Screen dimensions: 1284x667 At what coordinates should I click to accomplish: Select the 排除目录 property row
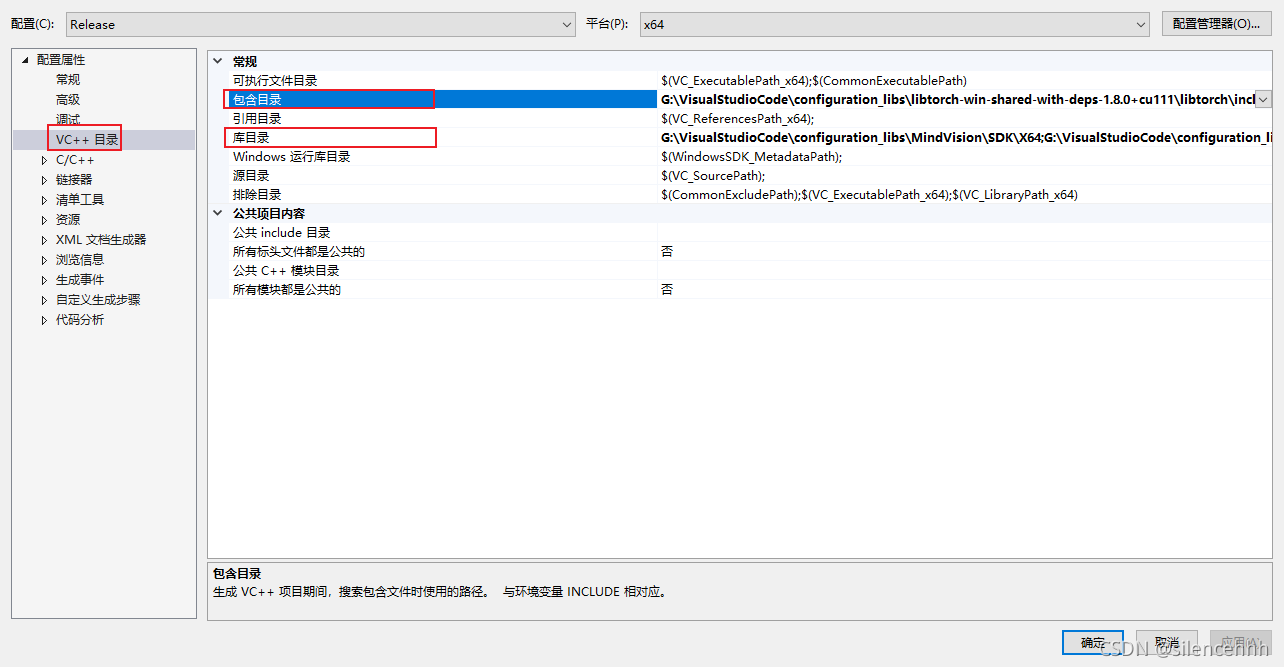click(740, 194)
